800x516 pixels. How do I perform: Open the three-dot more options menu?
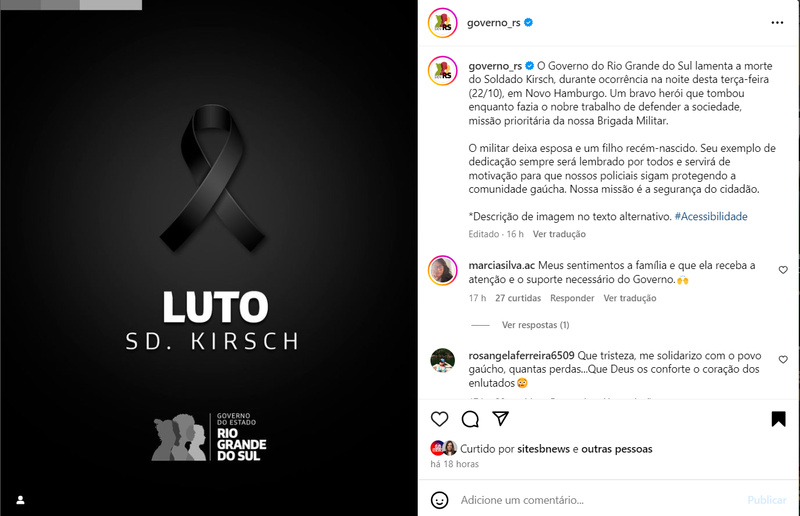tap(777, 22)
